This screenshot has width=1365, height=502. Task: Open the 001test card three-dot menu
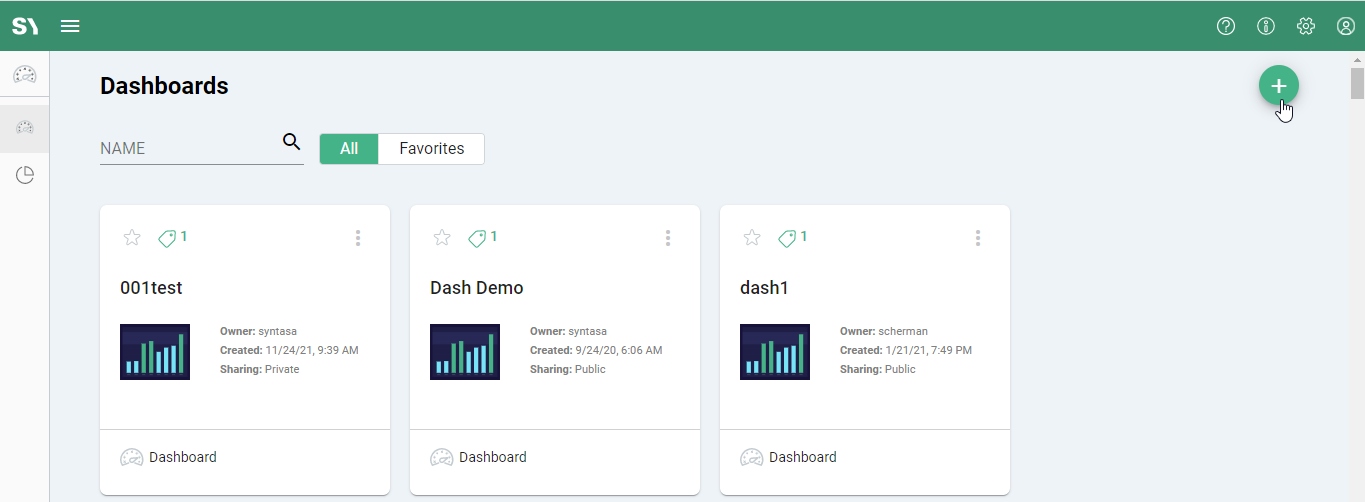pyautogui.click(x=358, y=238)
